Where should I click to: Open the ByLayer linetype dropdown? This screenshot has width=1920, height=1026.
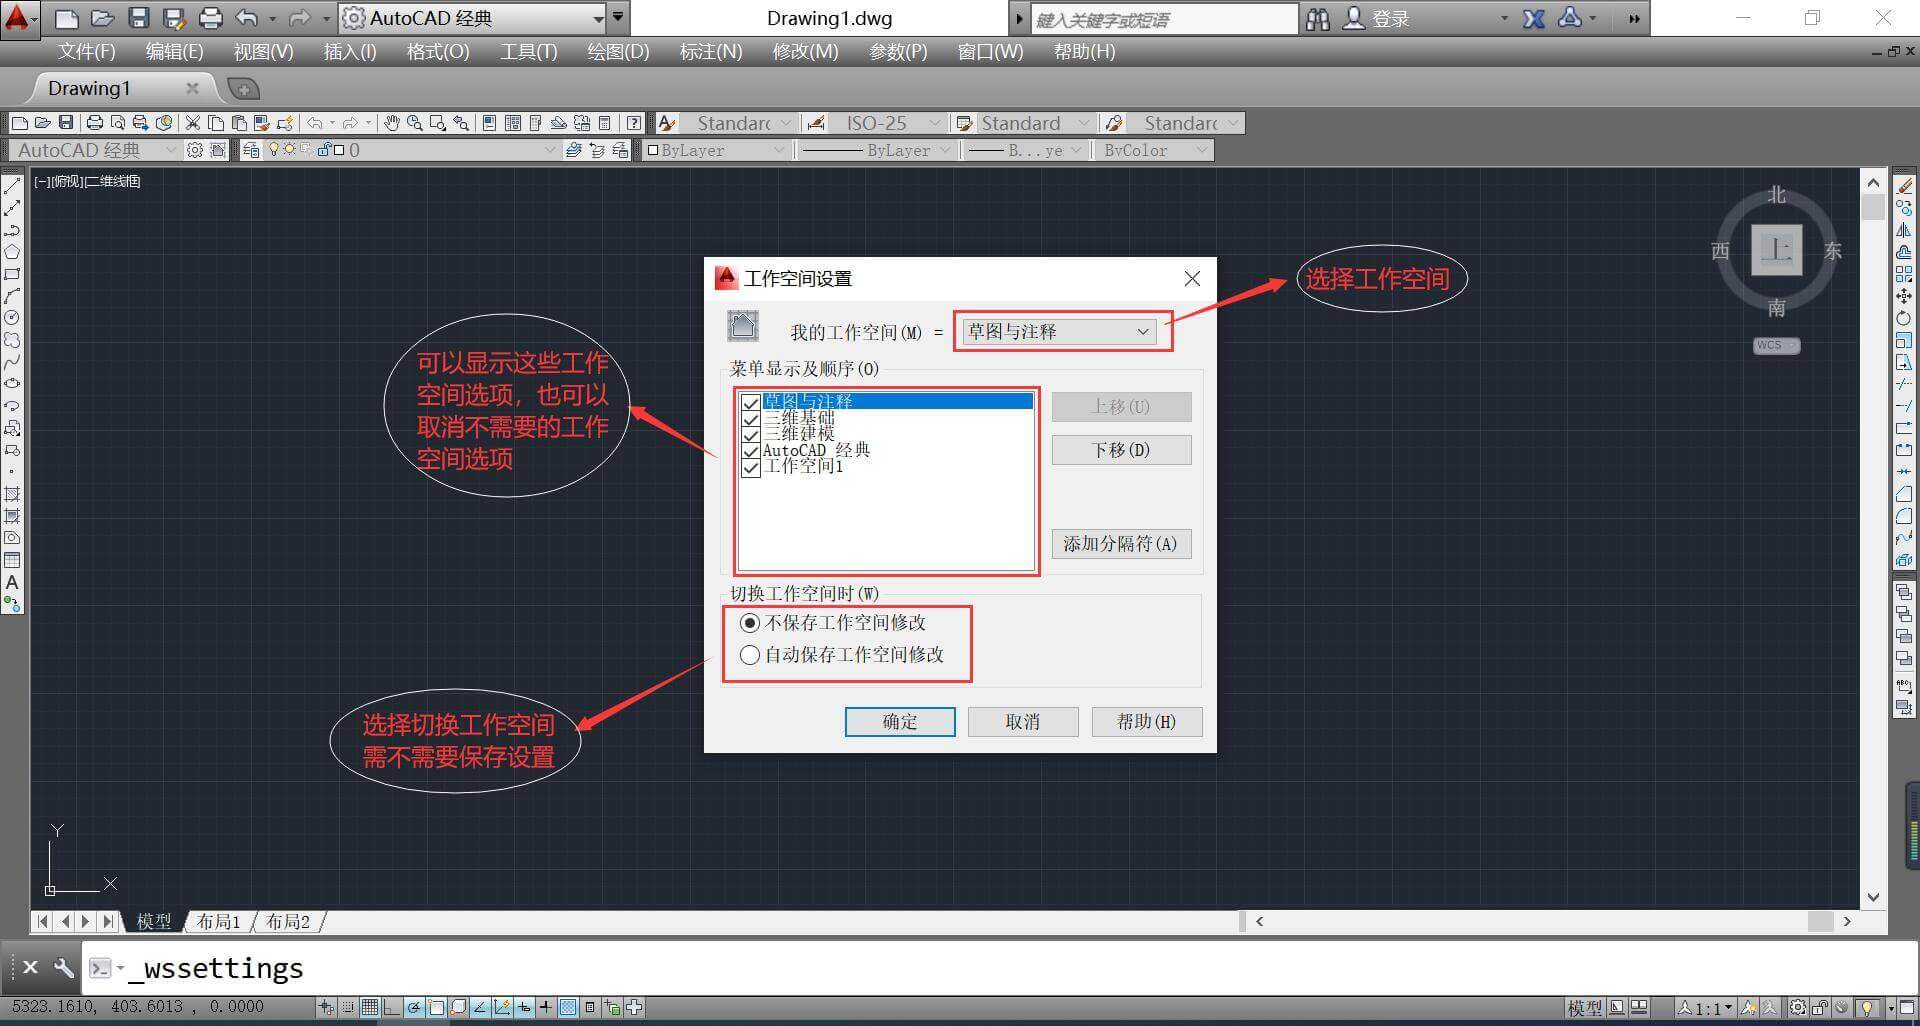876,150
